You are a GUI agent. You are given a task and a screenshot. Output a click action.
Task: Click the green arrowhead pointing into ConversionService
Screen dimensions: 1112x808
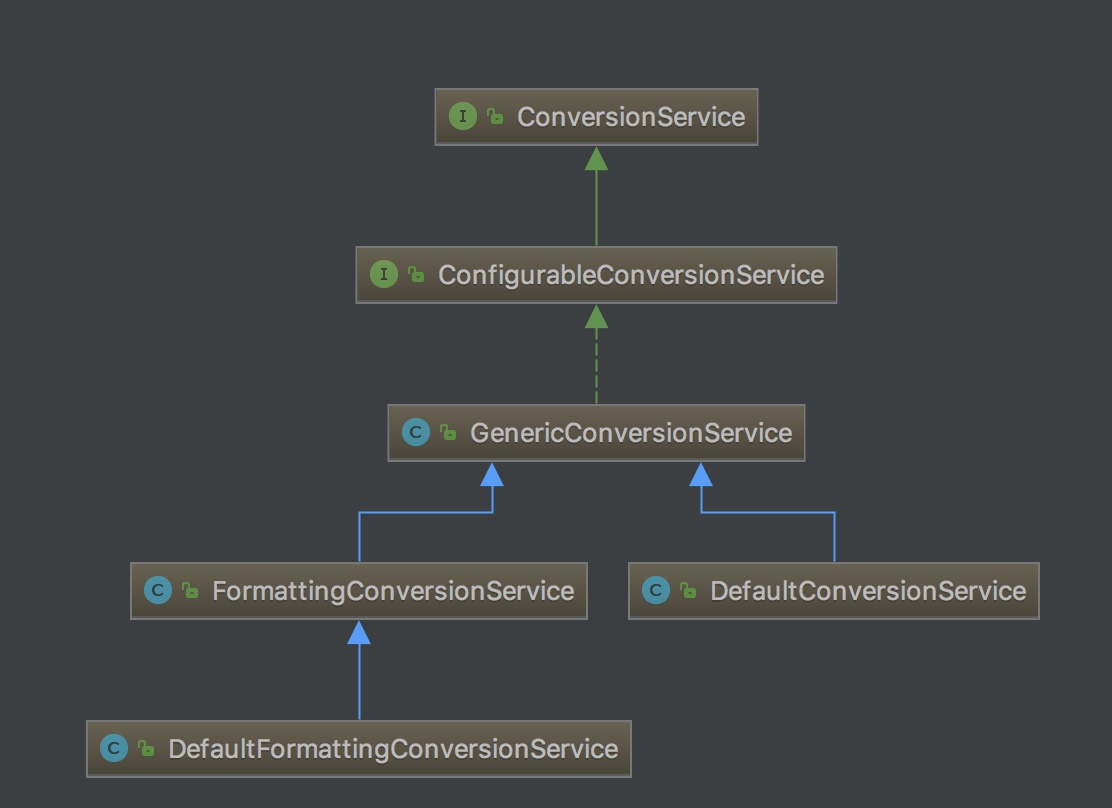(596, 158)
